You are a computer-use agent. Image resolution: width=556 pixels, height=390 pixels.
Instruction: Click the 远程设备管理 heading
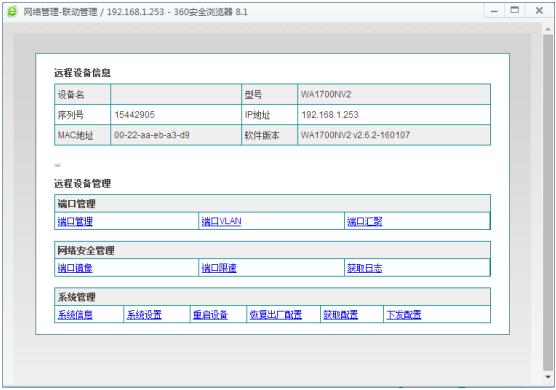(82, 183)
